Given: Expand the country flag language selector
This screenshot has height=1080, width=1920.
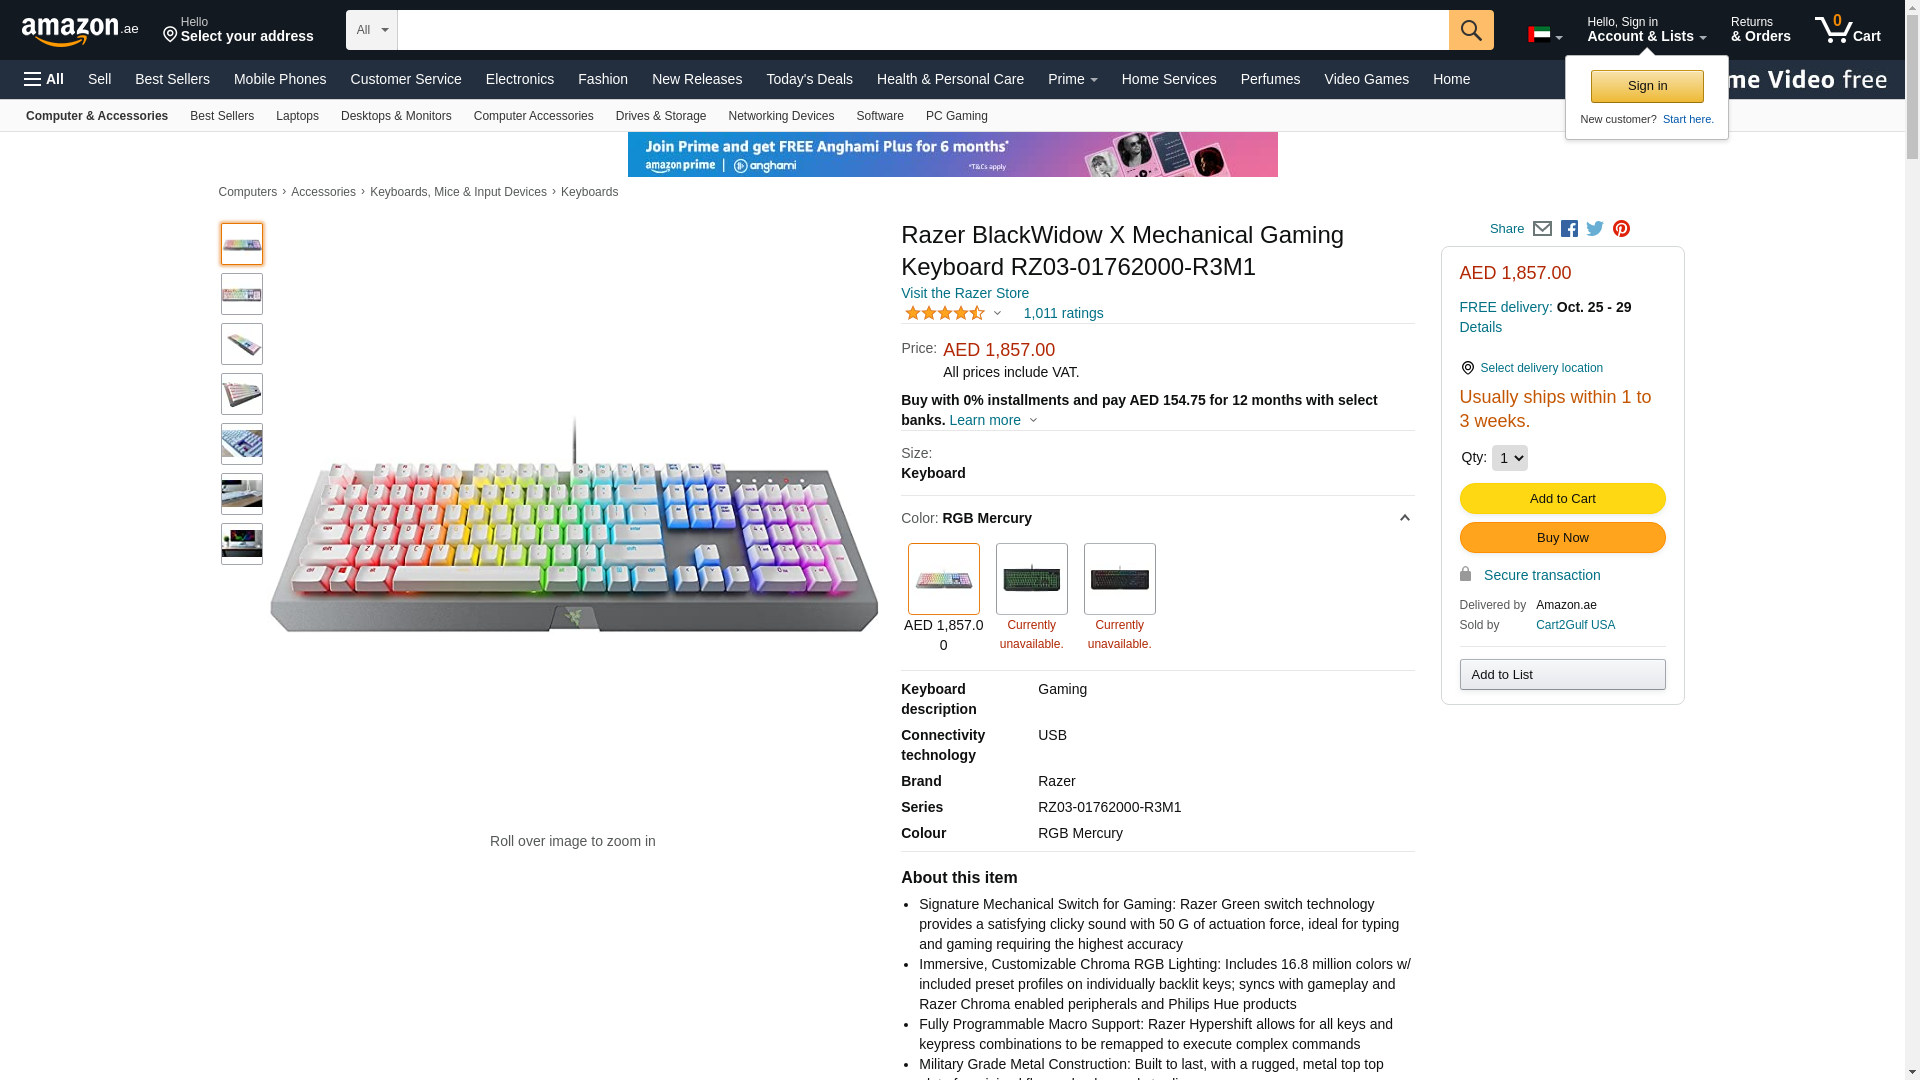Looking at the screenshot, I should click(x=1545, y=35).
